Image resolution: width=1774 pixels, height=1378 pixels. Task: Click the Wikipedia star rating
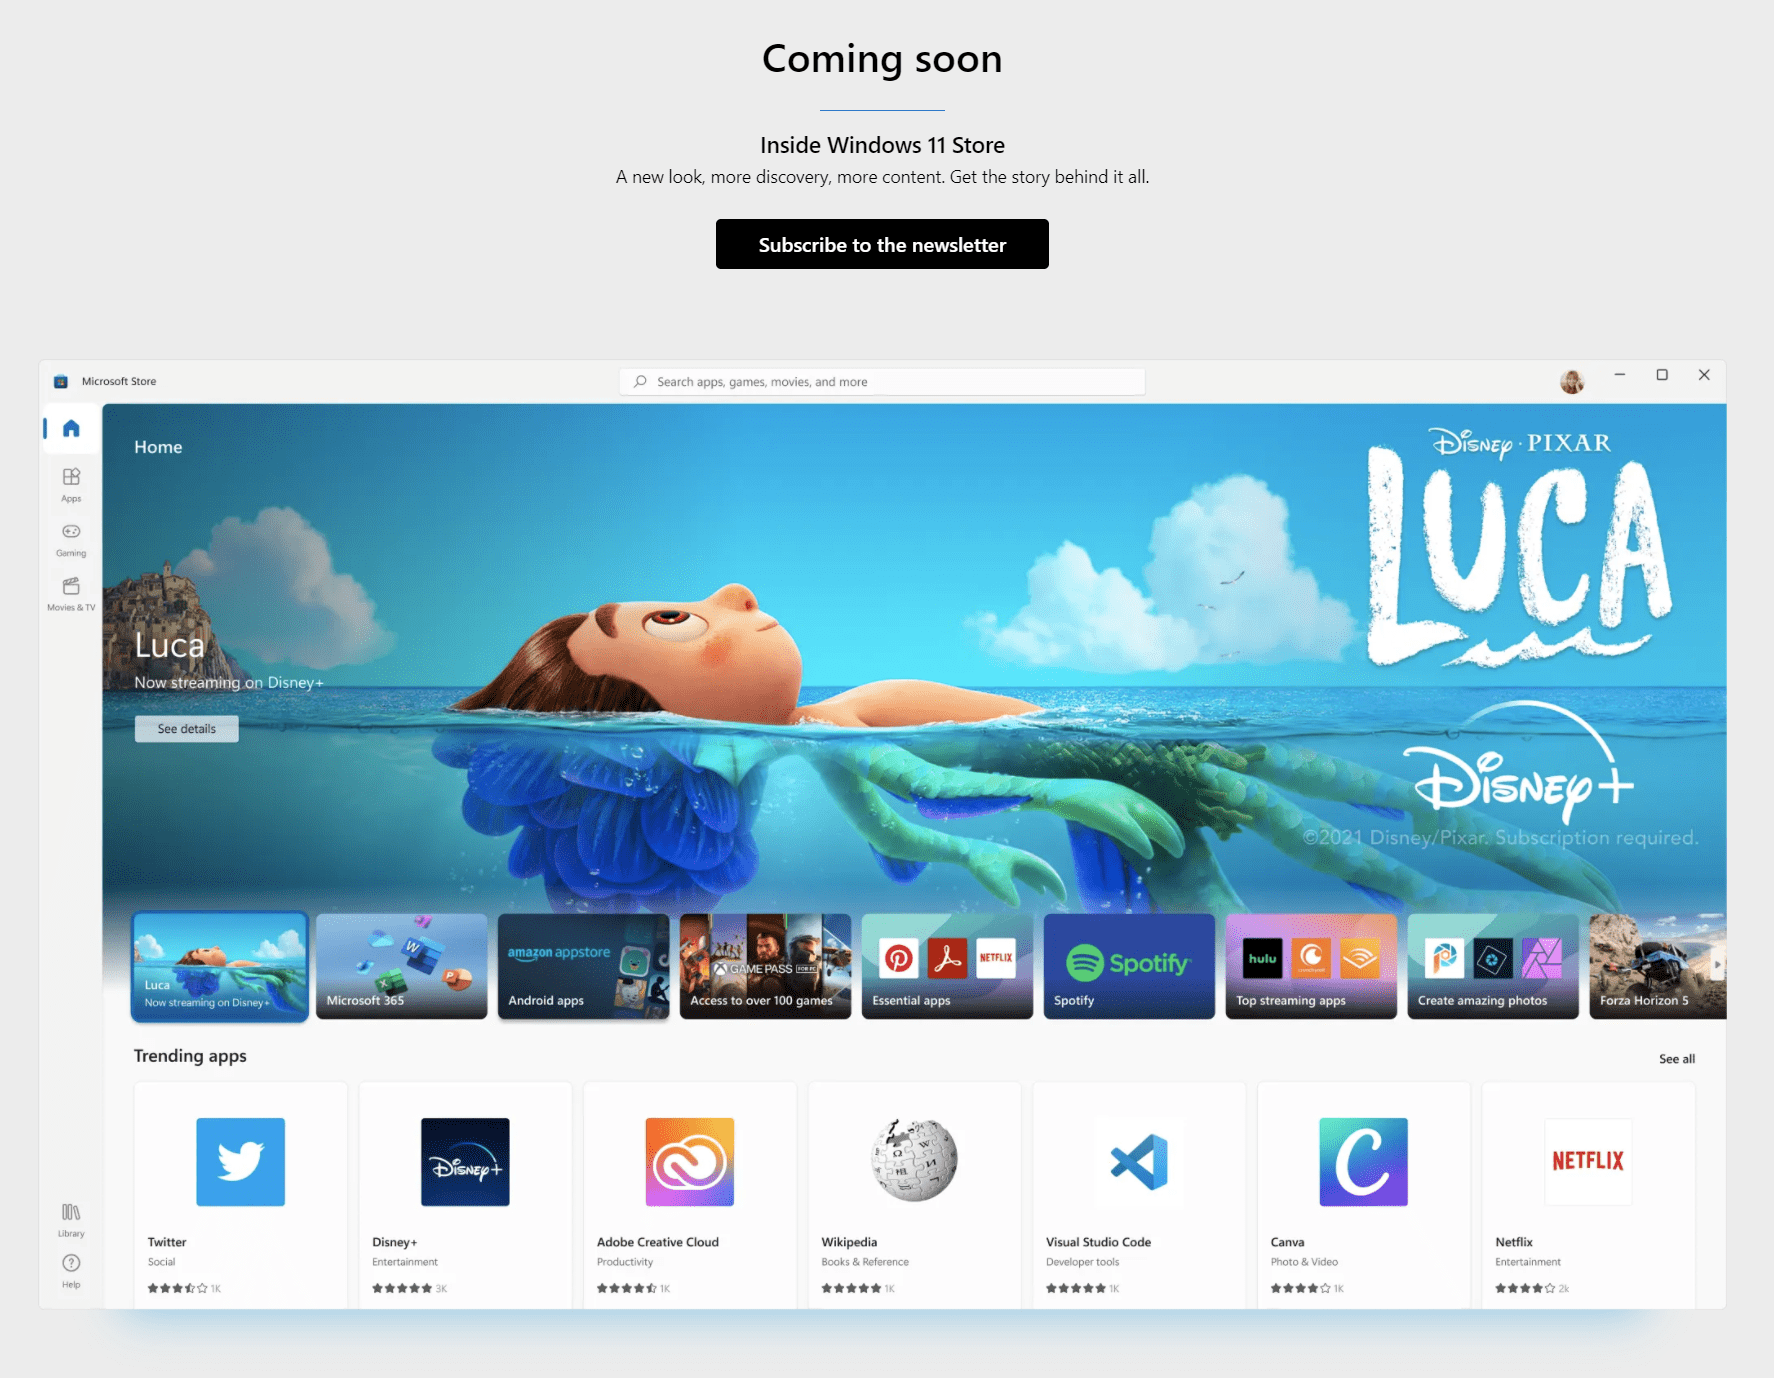[851, 1288]
